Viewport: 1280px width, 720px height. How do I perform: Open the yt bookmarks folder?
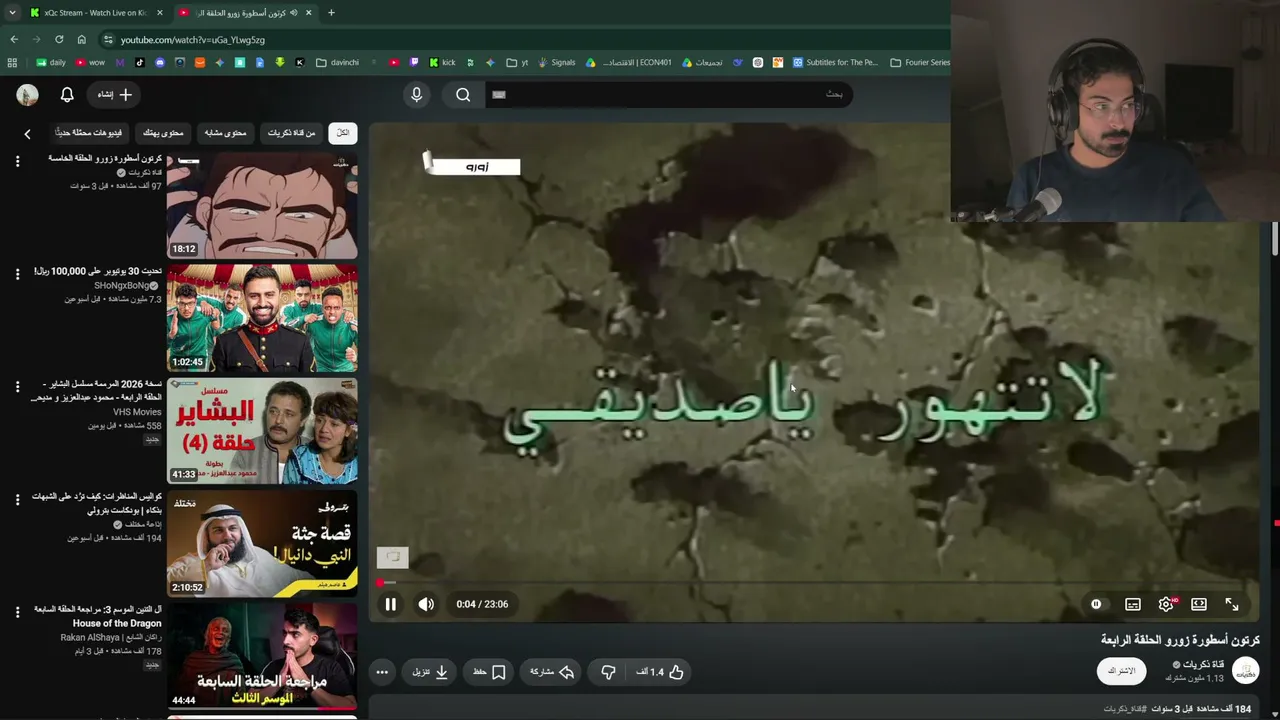(x=517, y=62)
